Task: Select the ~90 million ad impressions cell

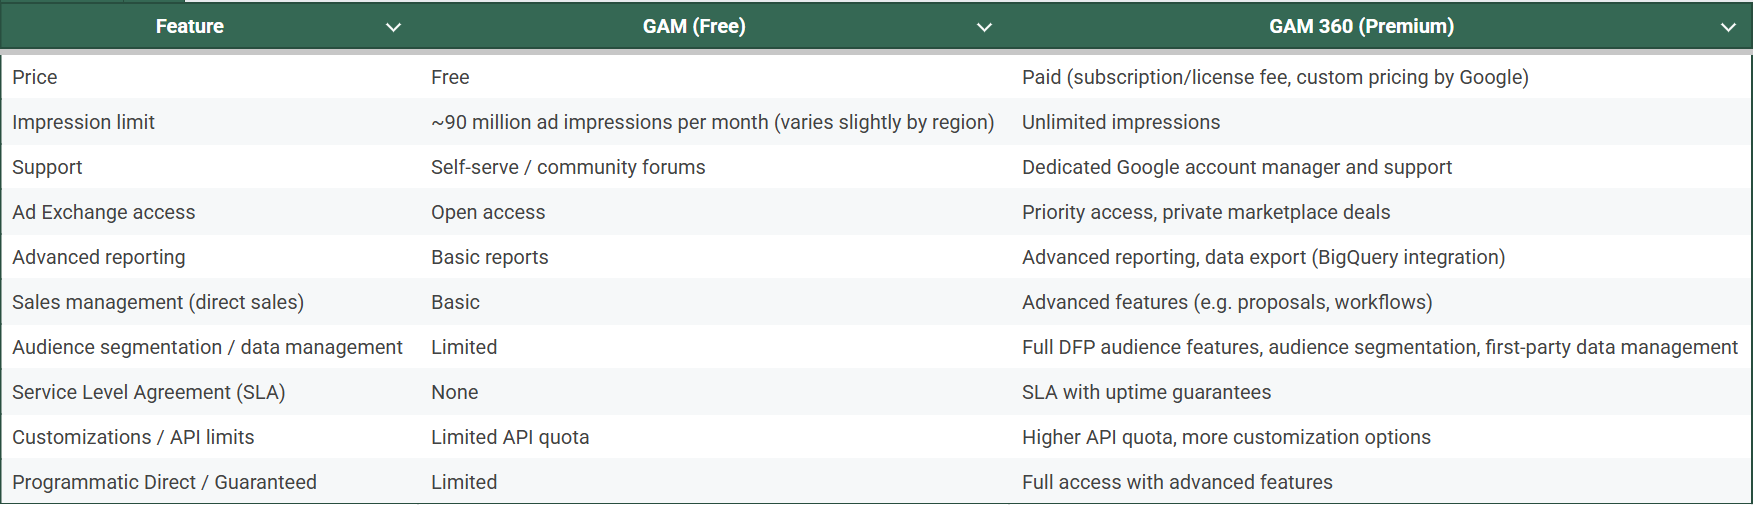Action: click(x=712, y=122)
